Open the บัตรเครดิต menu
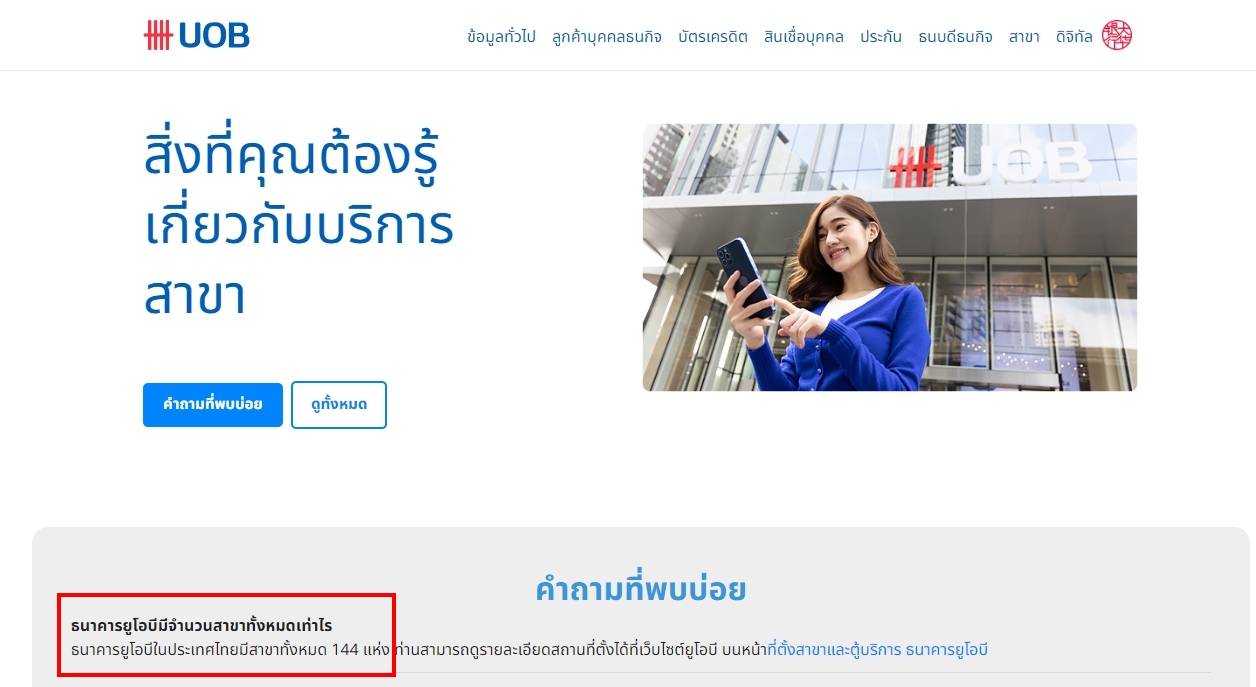This screenshot has height=687, width=1256. [713, 37]
